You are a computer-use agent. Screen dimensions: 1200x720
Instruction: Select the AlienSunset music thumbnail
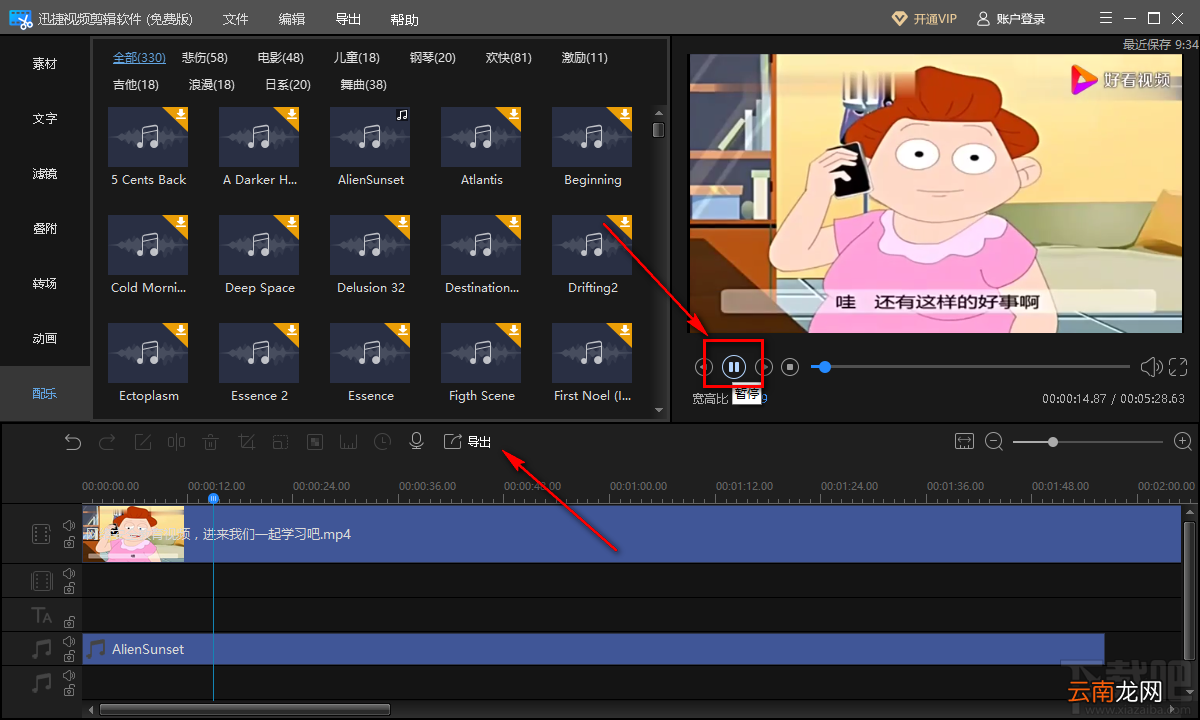371,136
